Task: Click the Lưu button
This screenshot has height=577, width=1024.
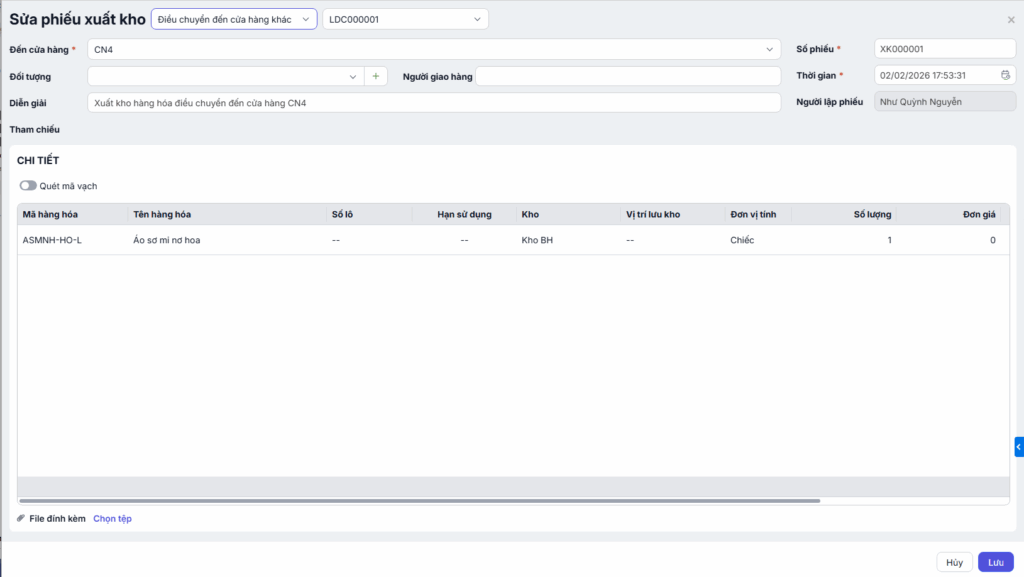Action: pyautogui.click(x=995, y=562)
